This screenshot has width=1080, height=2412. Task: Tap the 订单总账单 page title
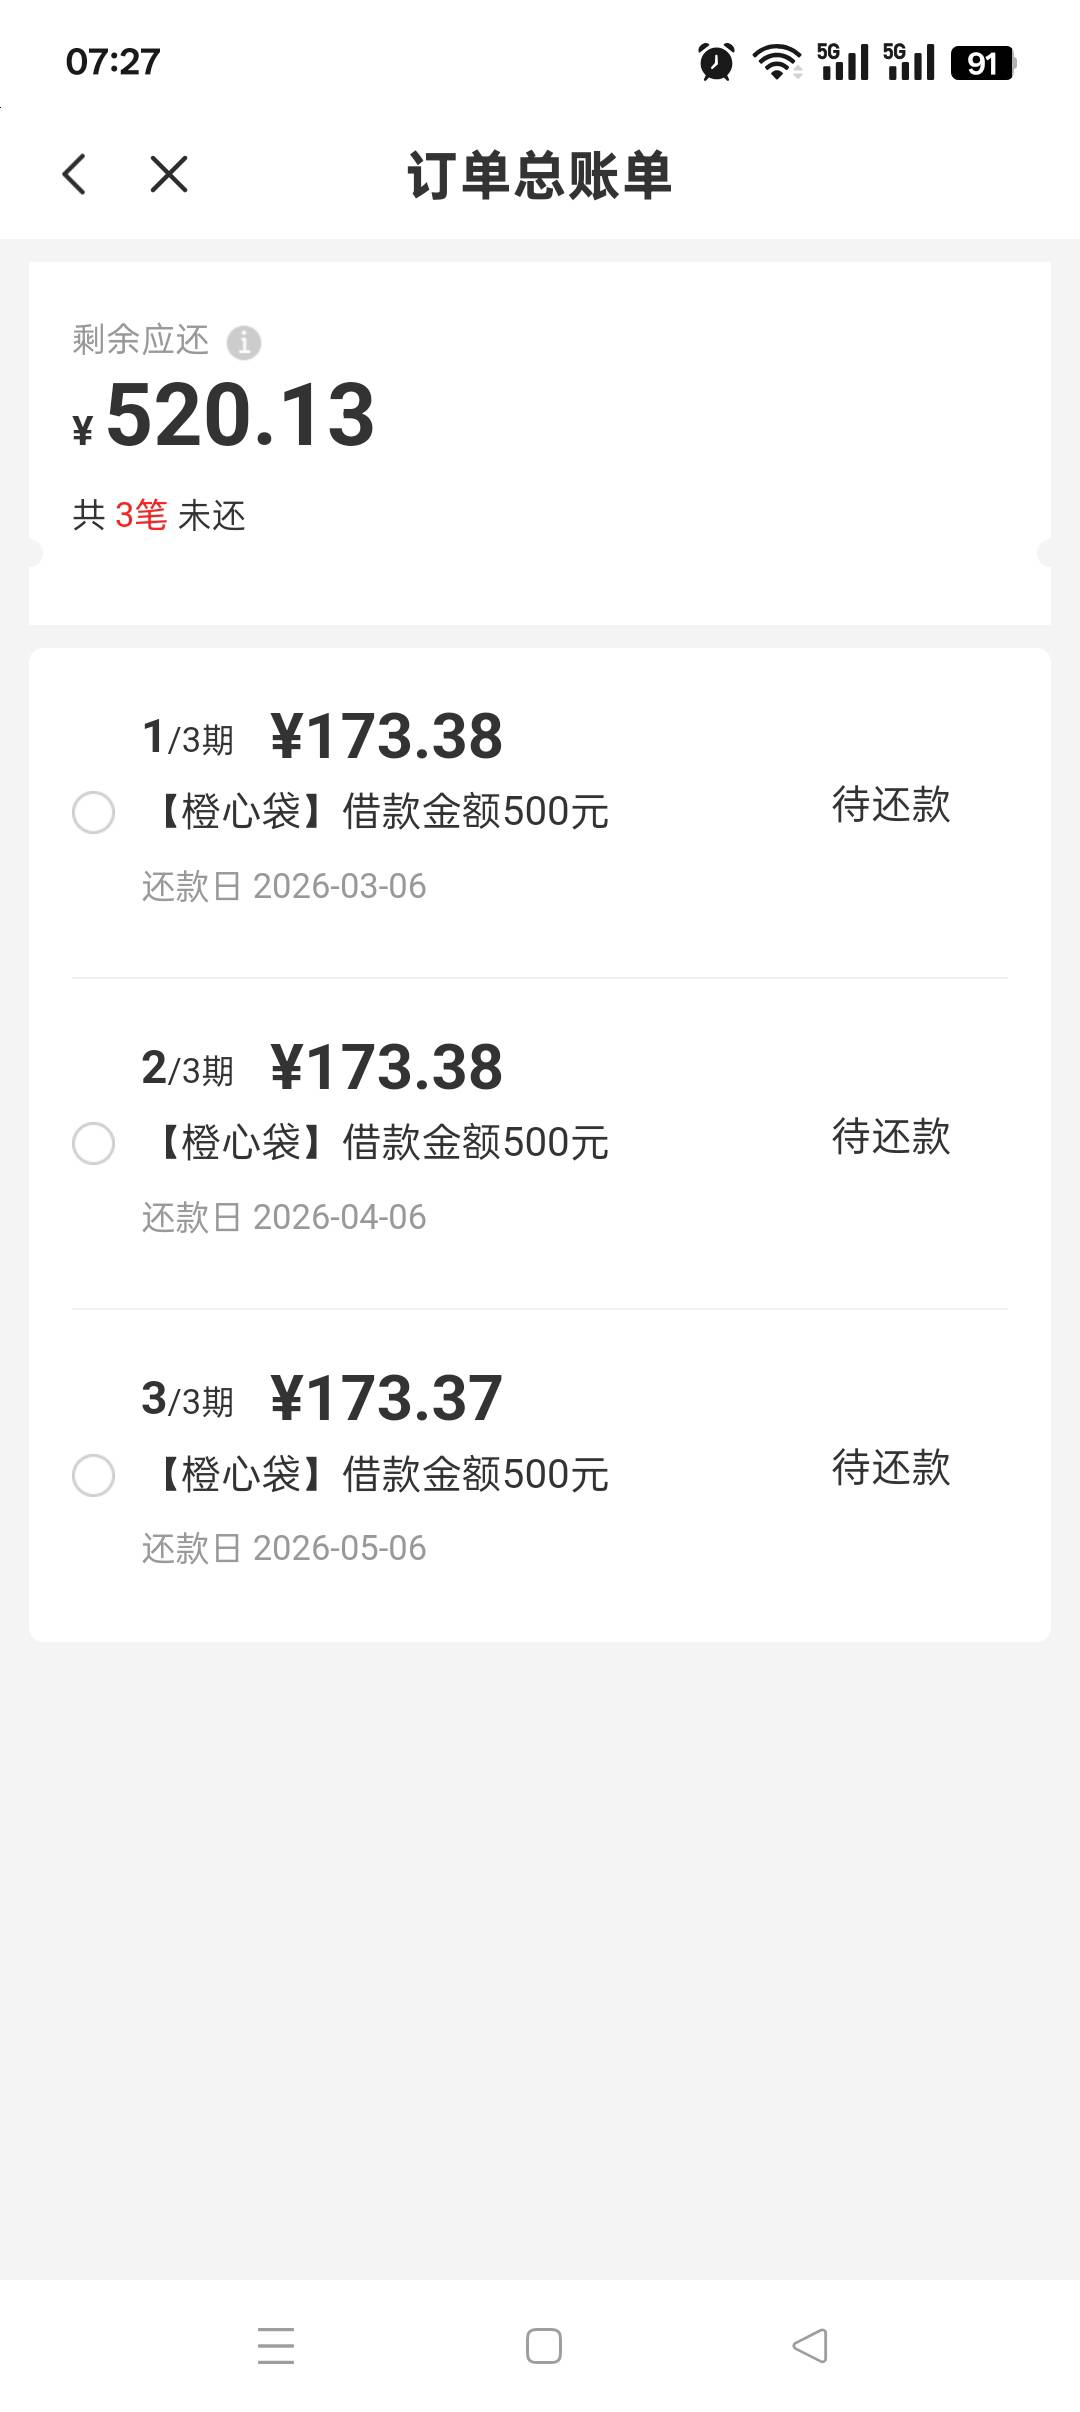[x=539, y=176]
